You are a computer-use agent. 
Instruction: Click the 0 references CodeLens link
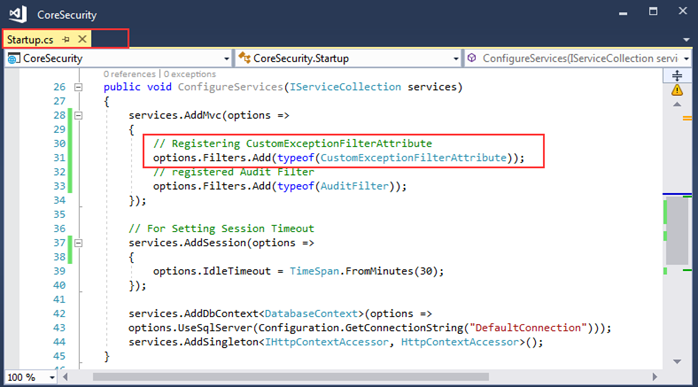(x=130, y=74)
